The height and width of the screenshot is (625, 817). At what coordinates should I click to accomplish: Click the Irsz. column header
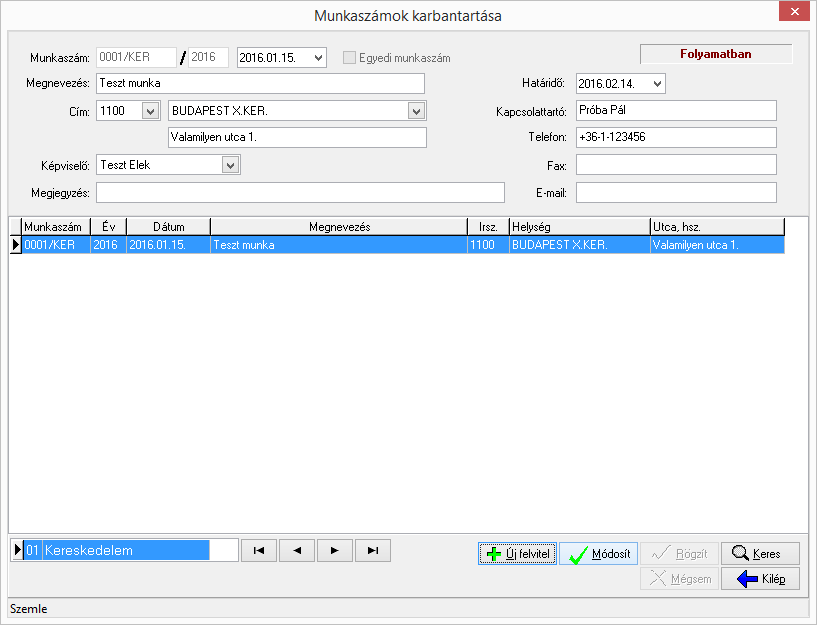[489, 227]
